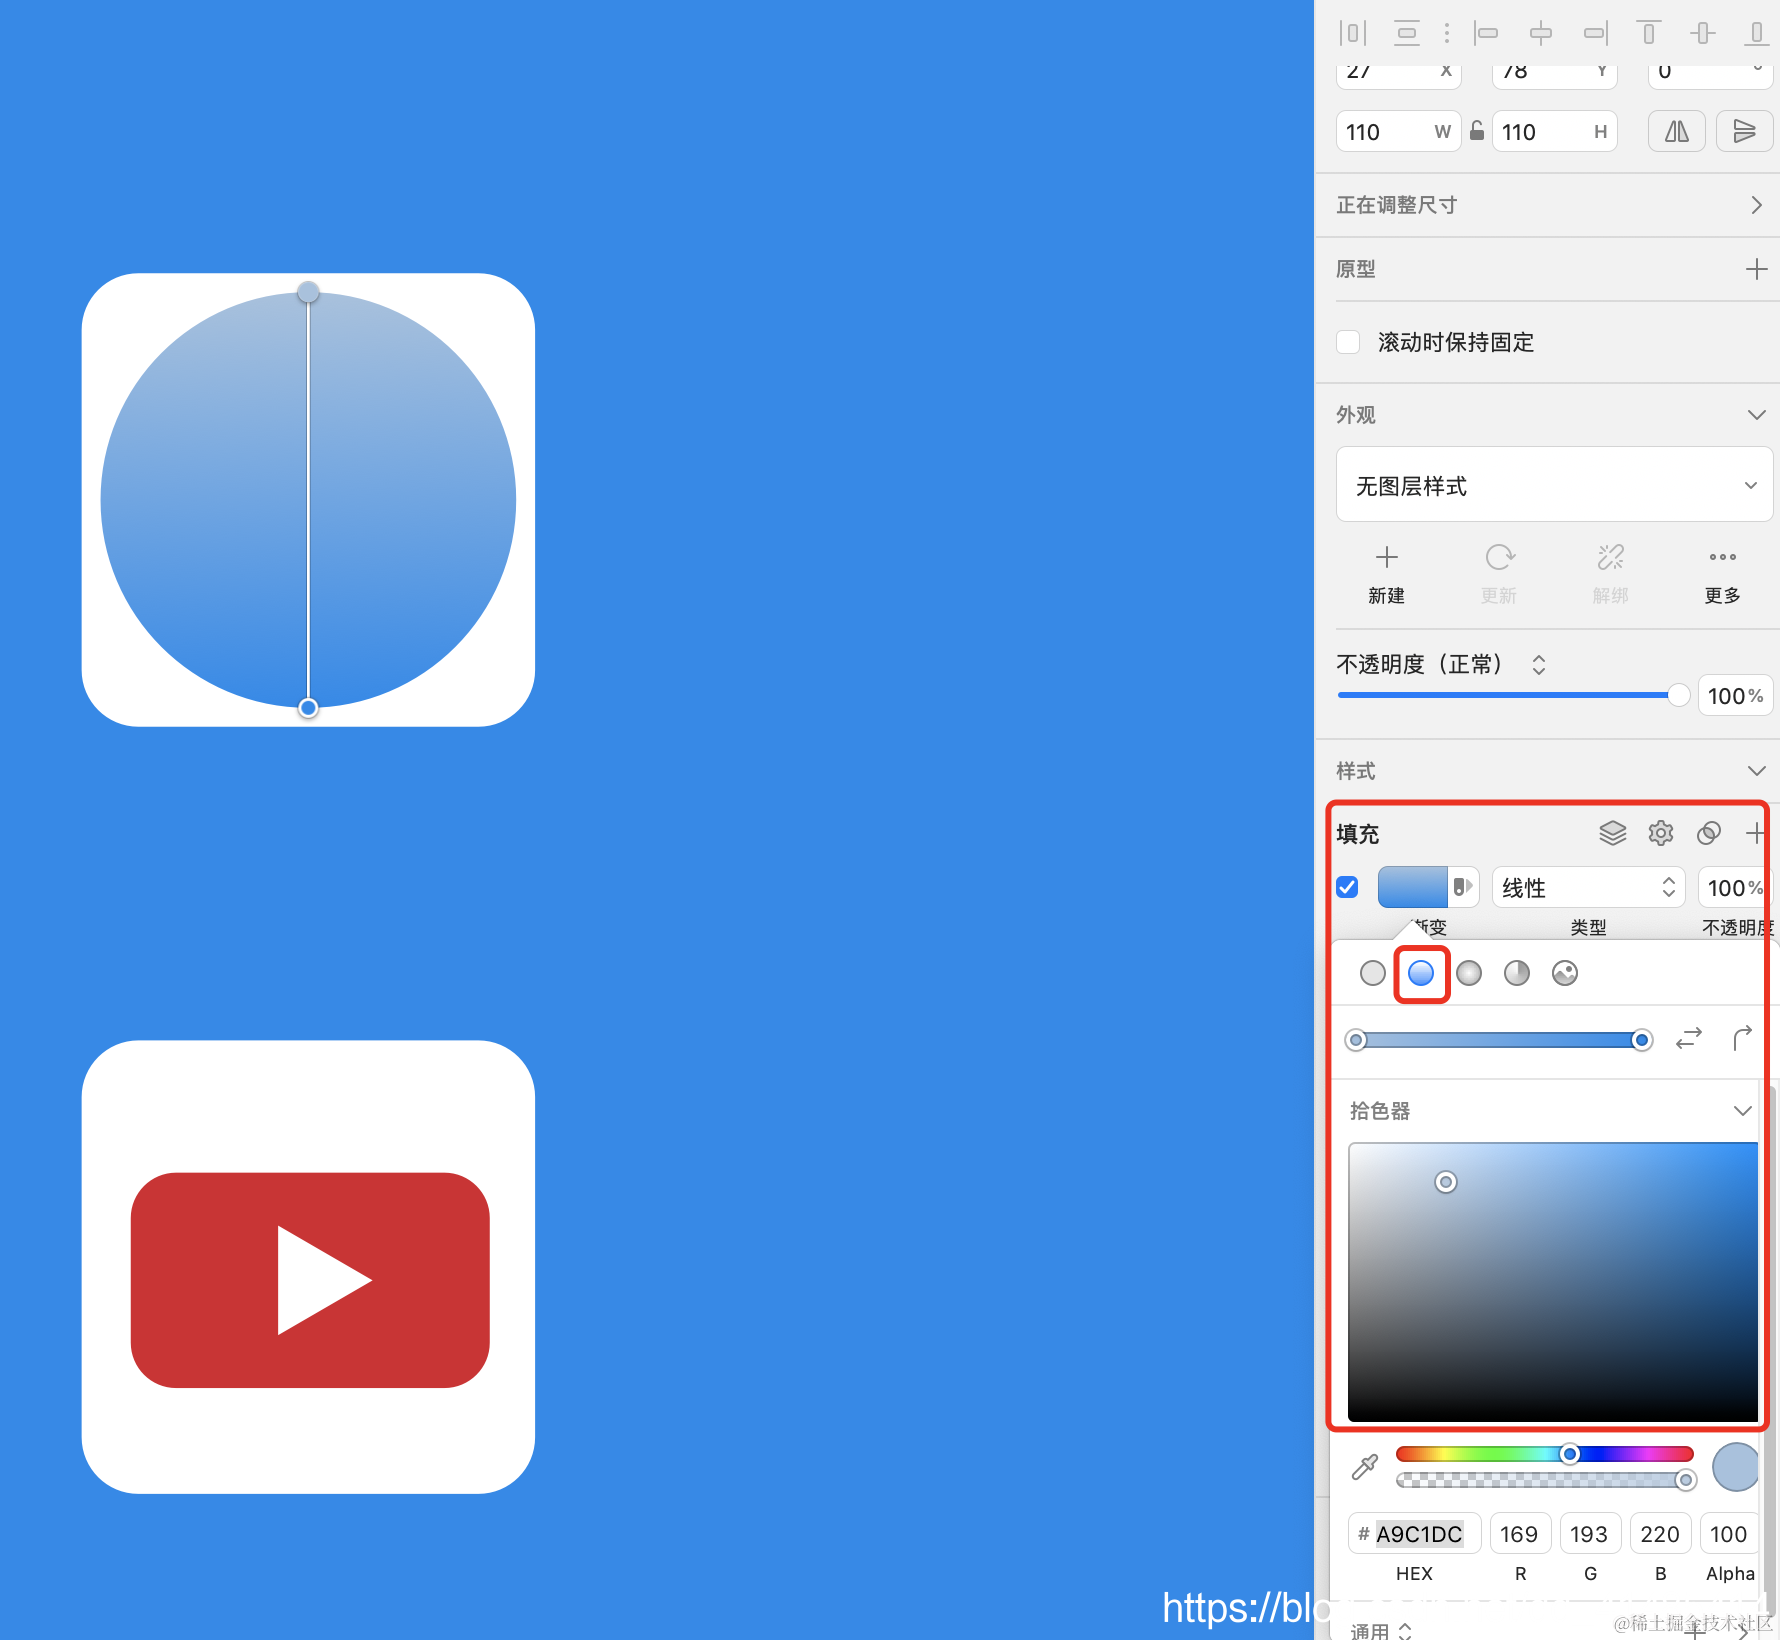Image resolution: width=1780 pixels, height=1640 pixels.
Task: Select the bottom gradient handle on canvas
Action: point(308,708)
